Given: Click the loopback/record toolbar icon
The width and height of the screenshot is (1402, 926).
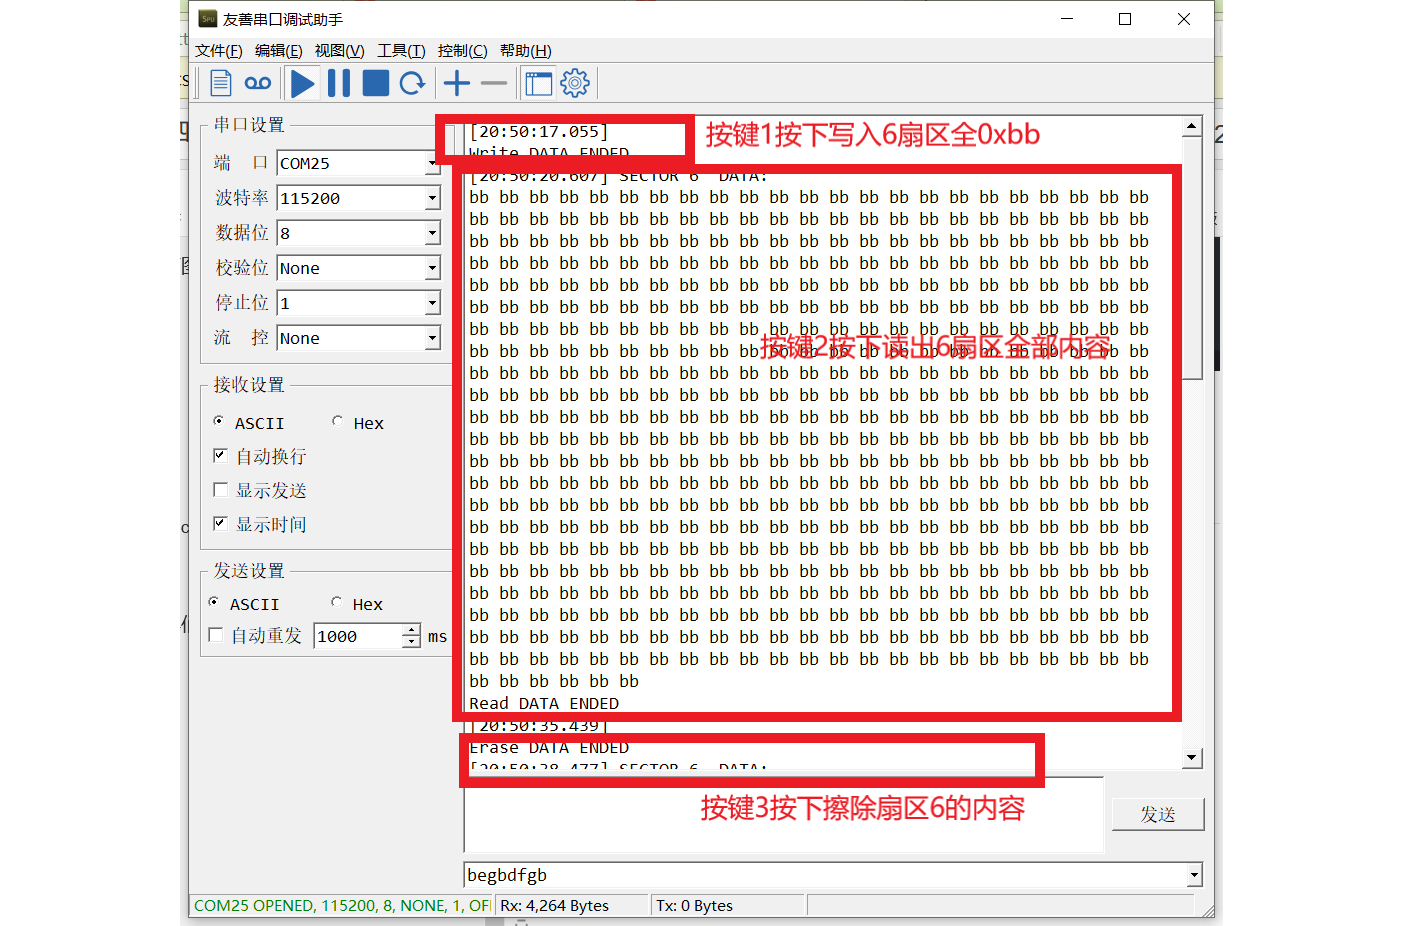Looking at the screenshot, I should pos(258,83).
